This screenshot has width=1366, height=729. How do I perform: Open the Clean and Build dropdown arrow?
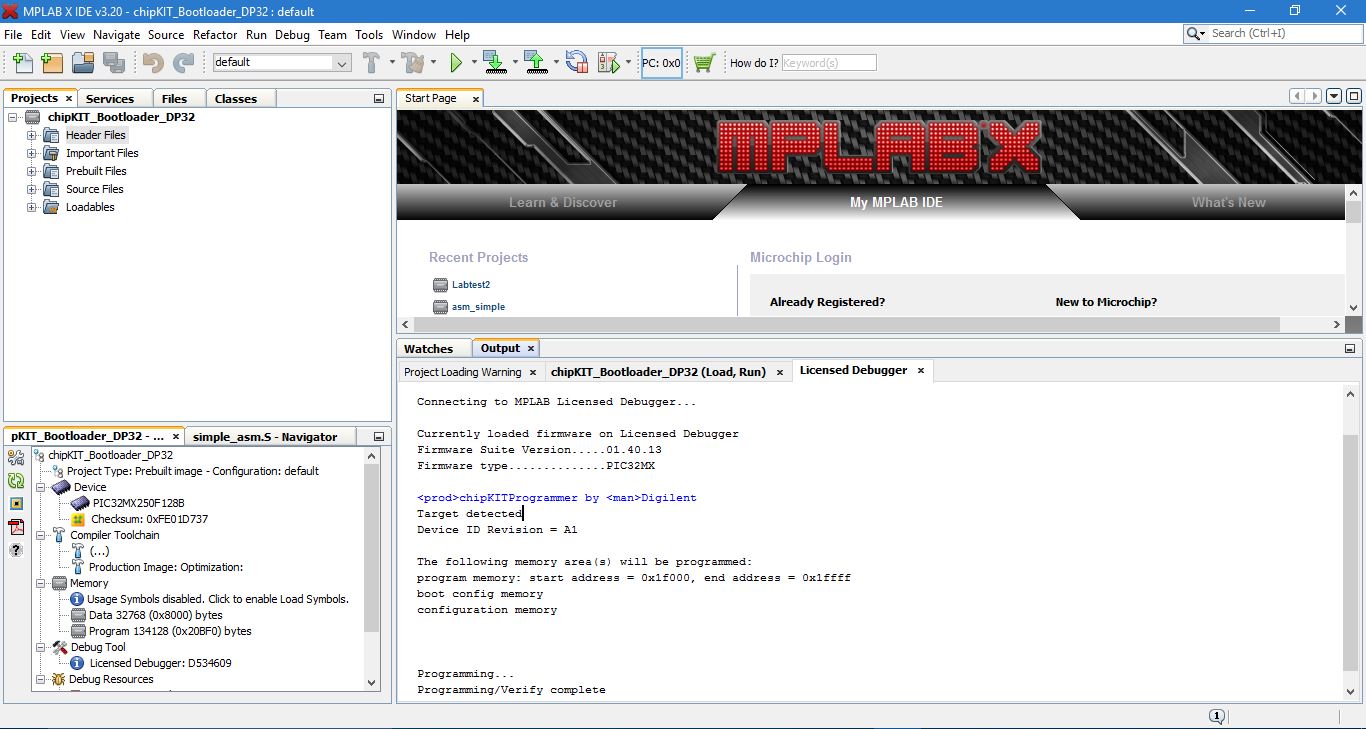(x=433, y=62)
